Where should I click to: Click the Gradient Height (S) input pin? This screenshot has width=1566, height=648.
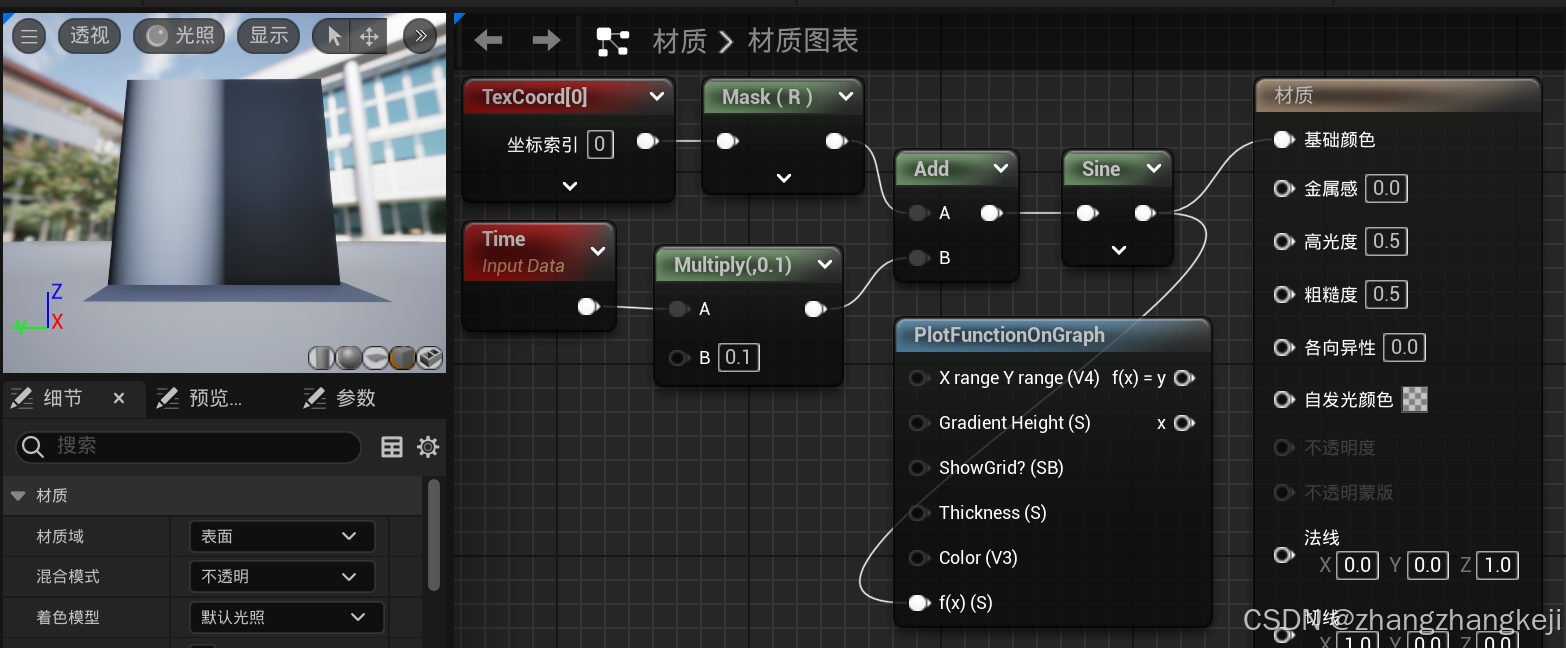(918, 423)
